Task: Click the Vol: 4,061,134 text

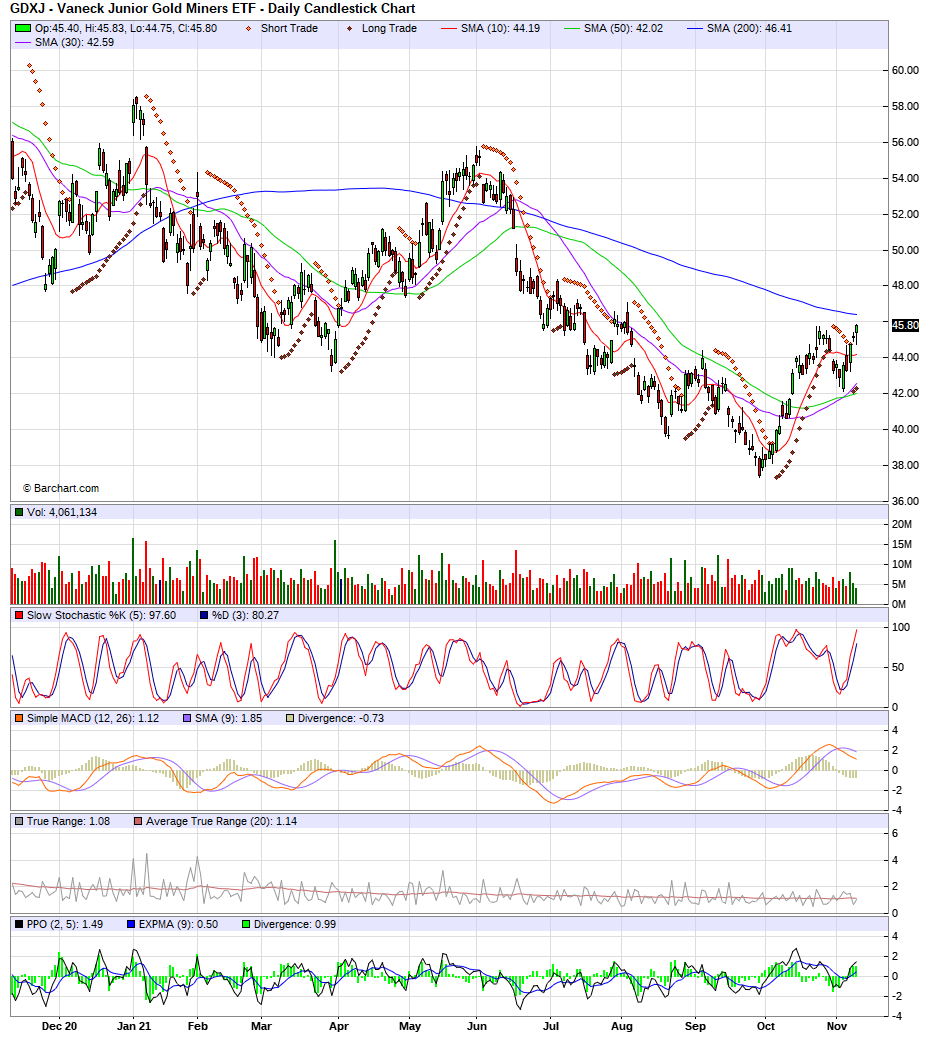Action: 62,512
